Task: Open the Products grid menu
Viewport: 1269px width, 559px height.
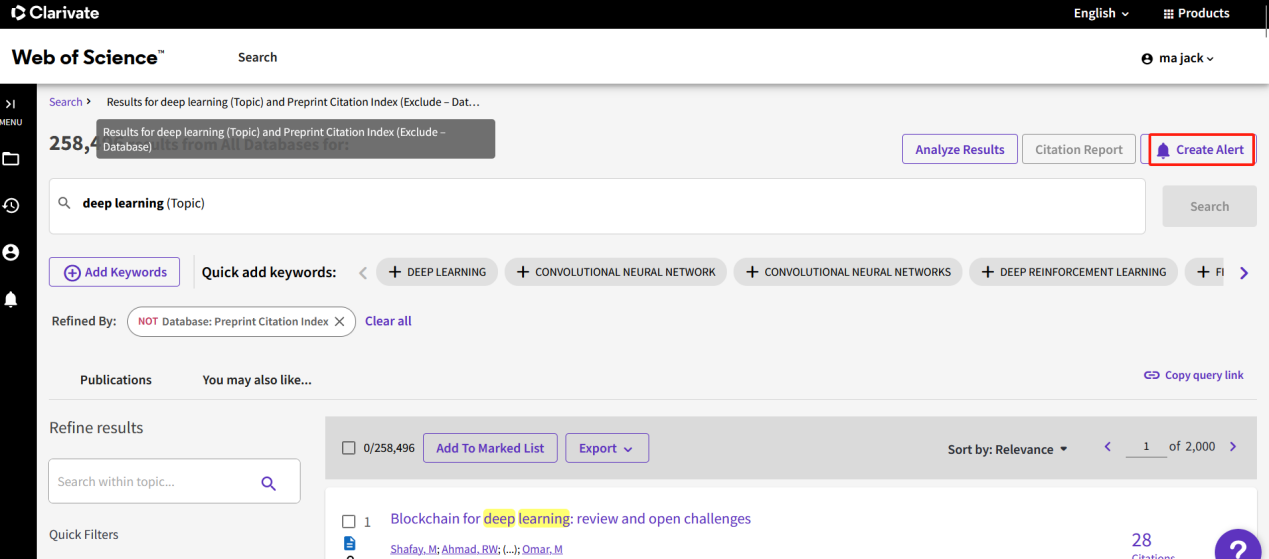Action: click(x=1196, y=13)
